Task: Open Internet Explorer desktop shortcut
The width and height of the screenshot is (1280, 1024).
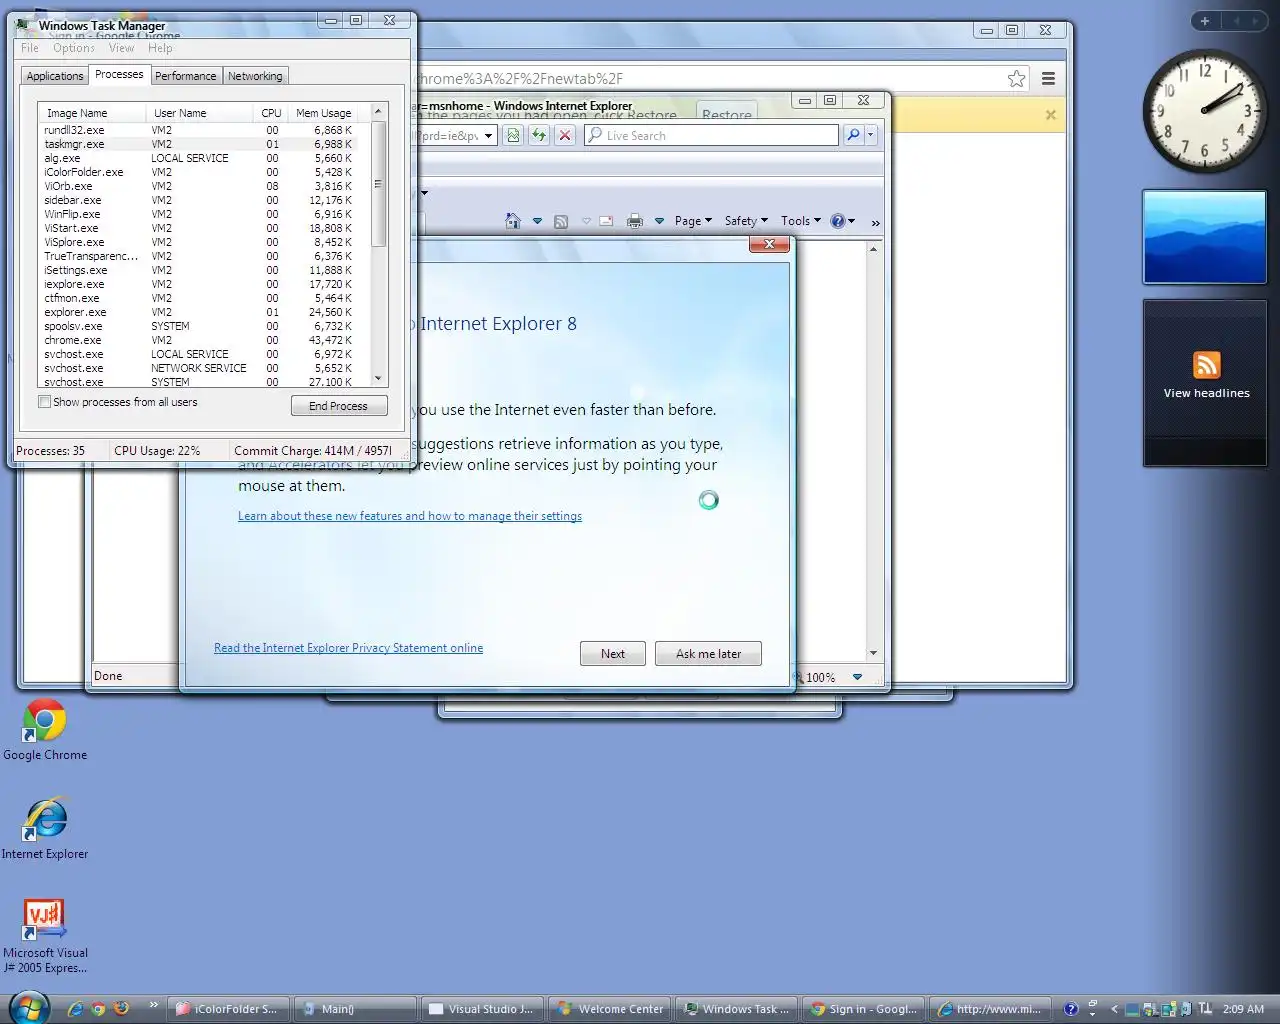Action: tap(45, 829)
